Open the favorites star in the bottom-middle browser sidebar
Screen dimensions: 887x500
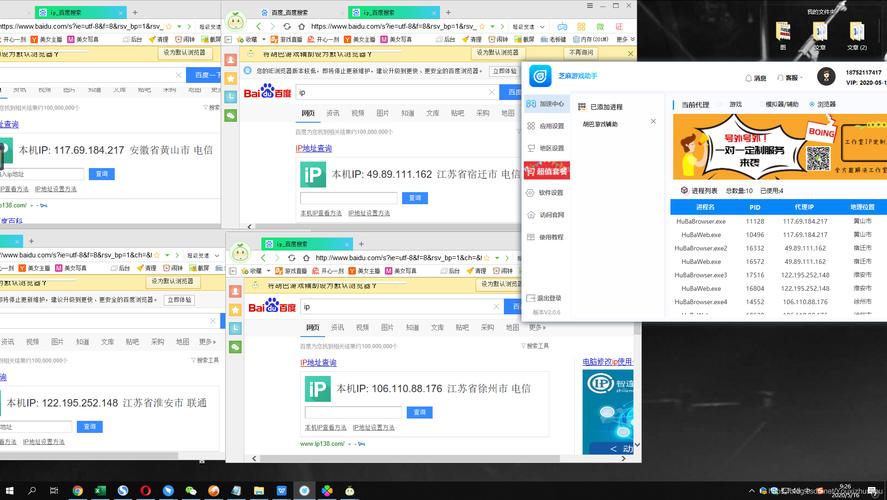(235, 309)
